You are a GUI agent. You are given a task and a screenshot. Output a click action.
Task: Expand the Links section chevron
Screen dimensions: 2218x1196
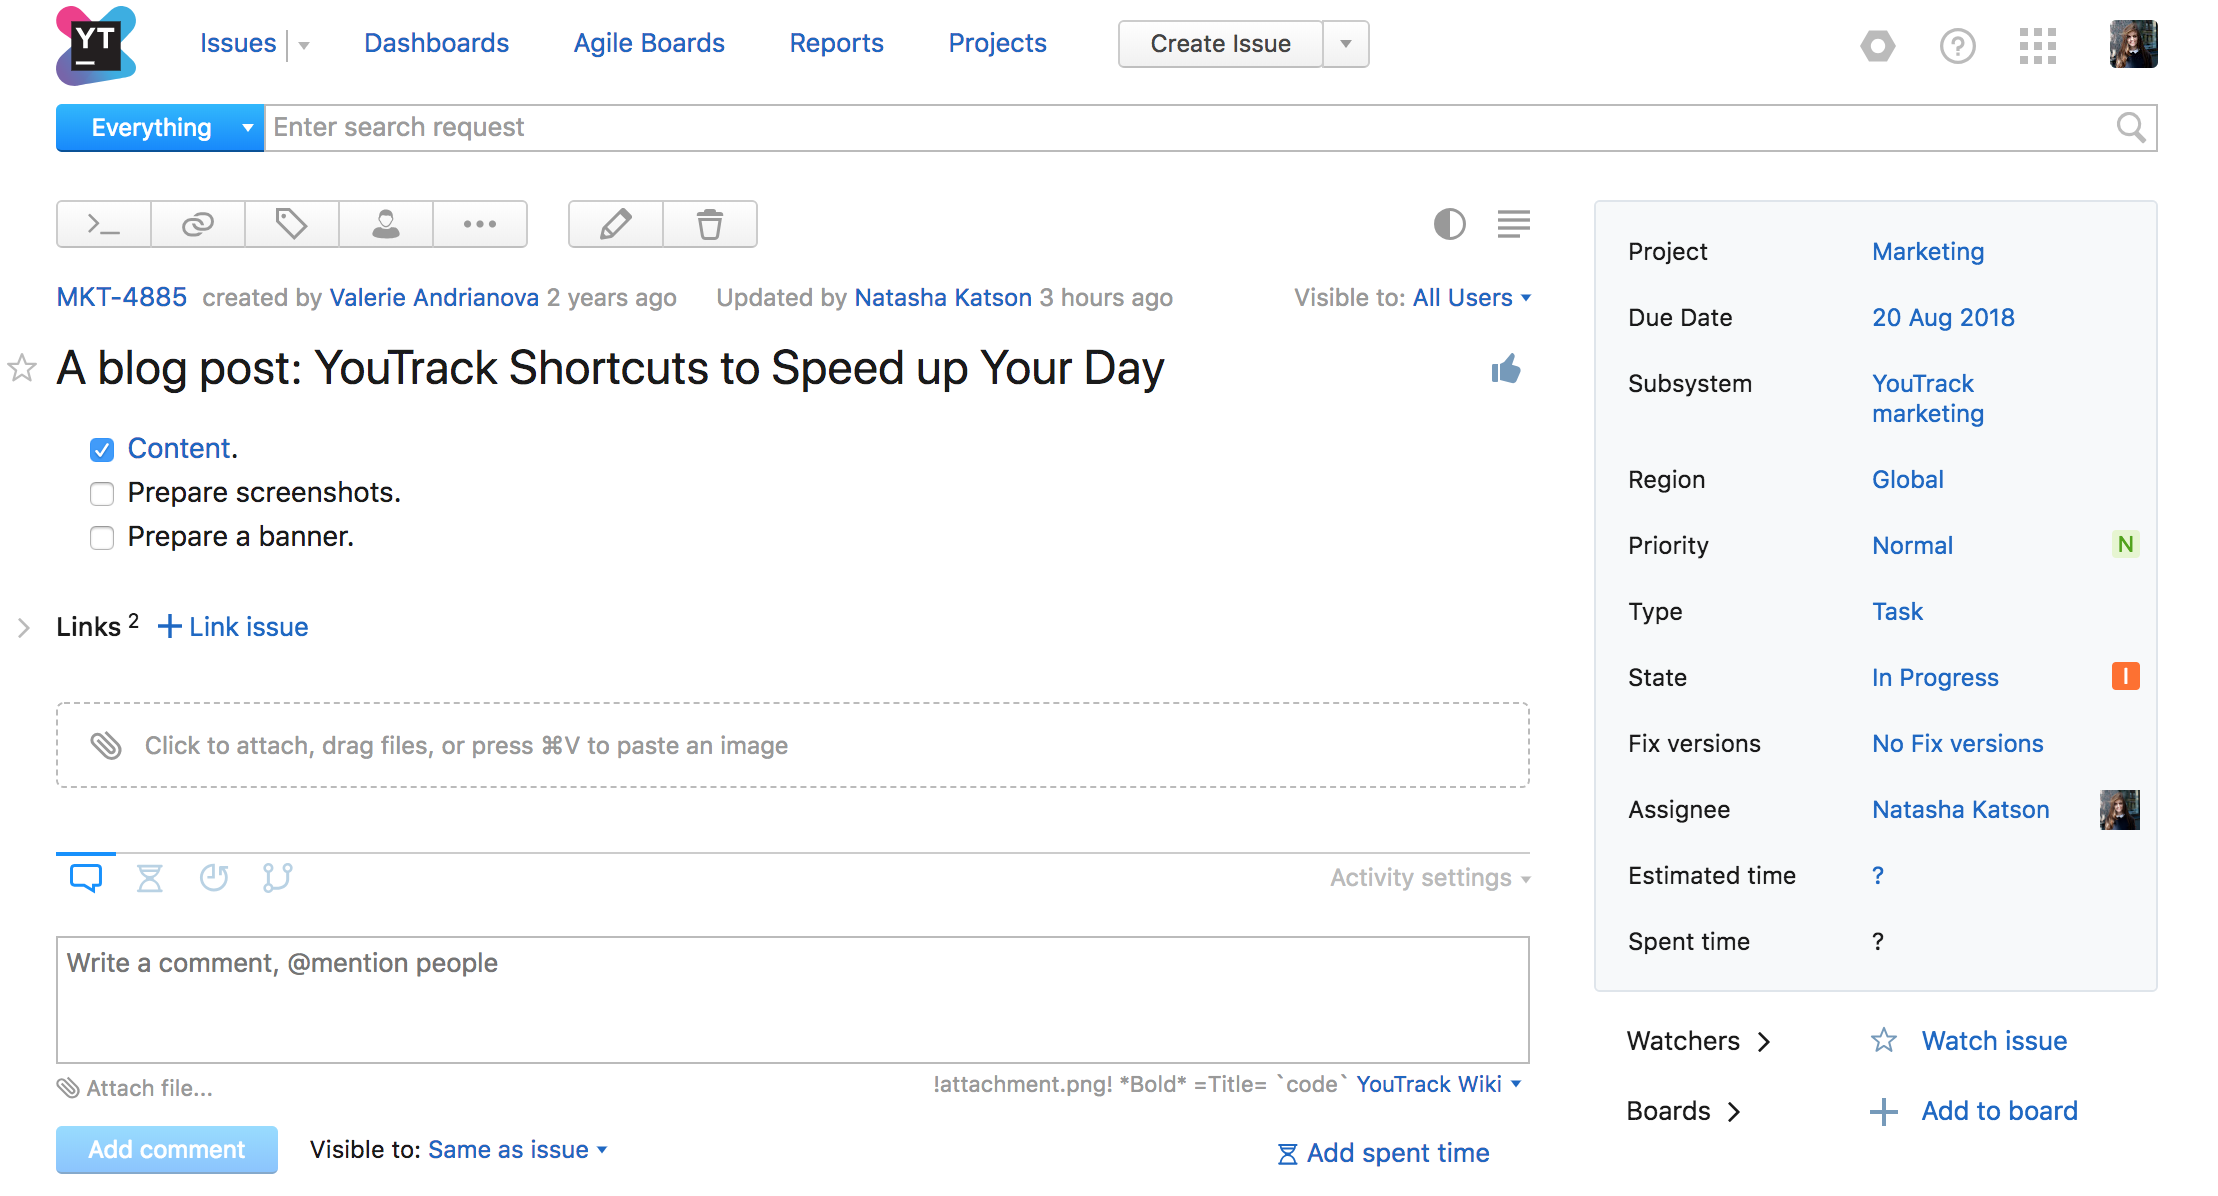coord(24,628)
